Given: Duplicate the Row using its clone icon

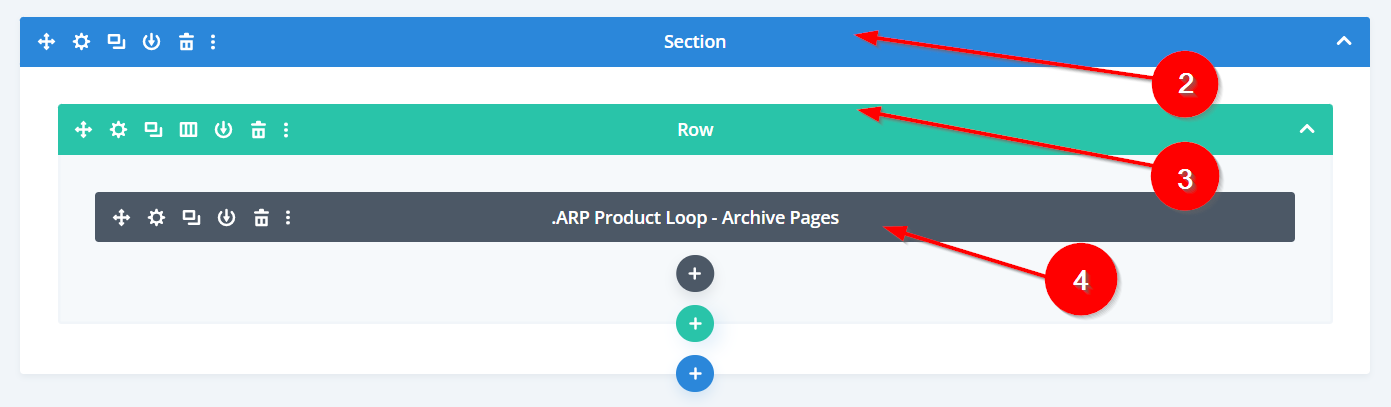Looking at the screenshot, I should (x=153, y=129).
